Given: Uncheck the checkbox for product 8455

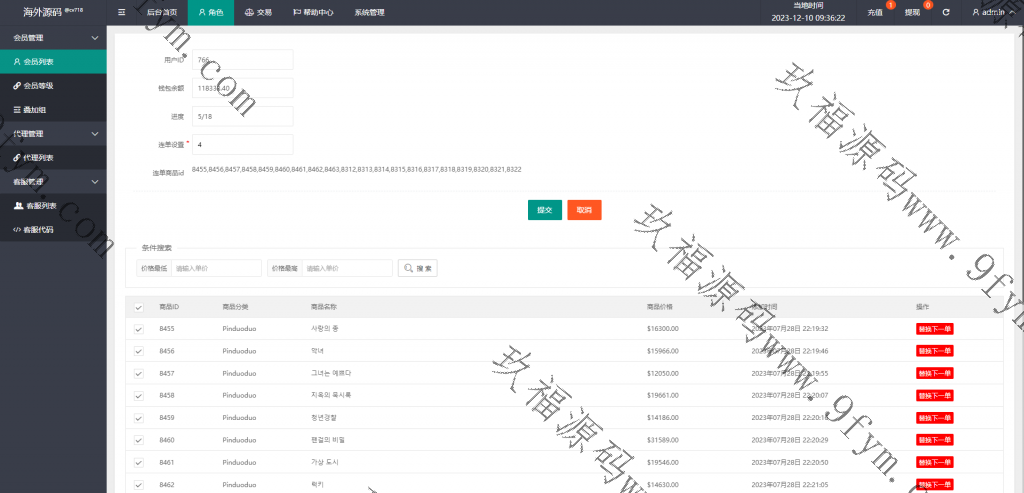Looking at the screenshot, I should [x=139, y=329].
